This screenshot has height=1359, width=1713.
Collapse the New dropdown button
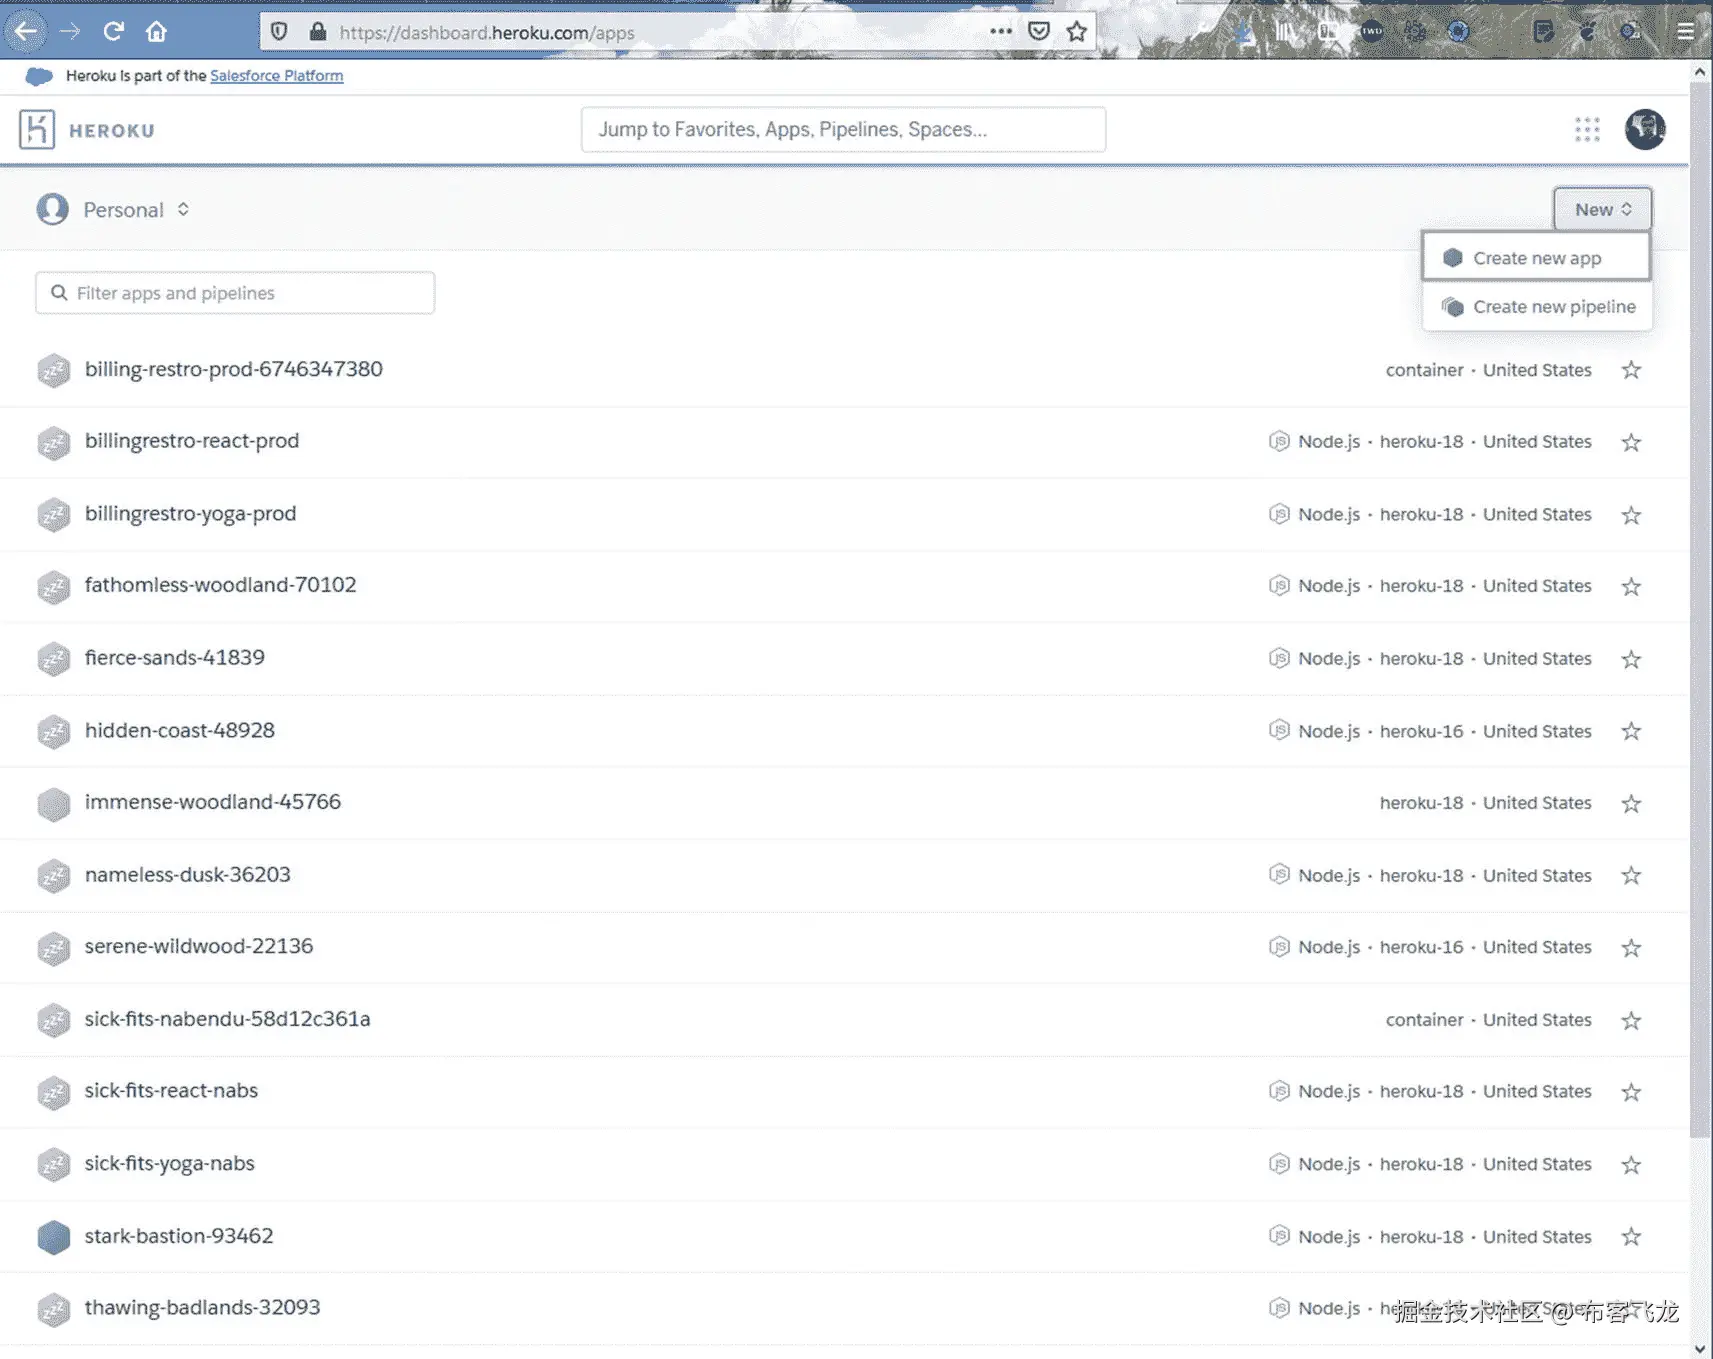(x=1602, y=209)
